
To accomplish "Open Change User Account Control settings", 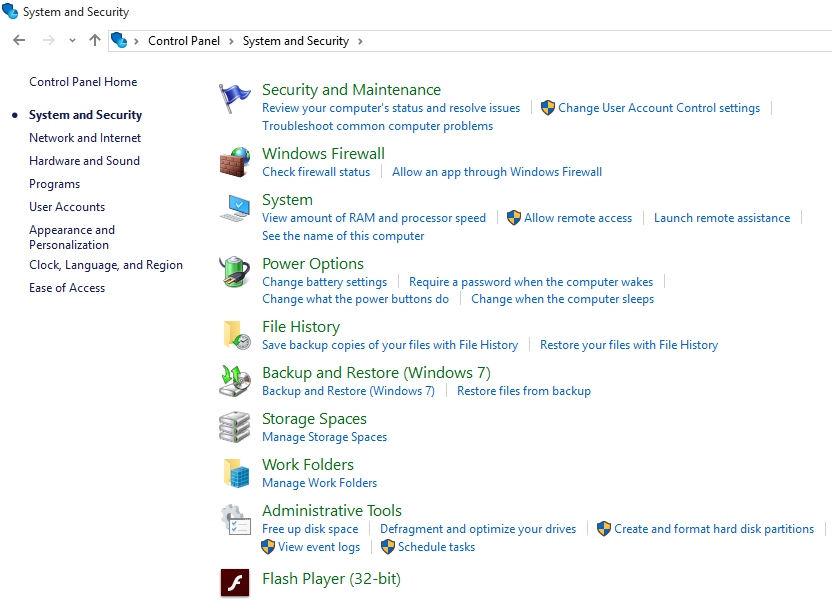I will (x=659, y=108).
